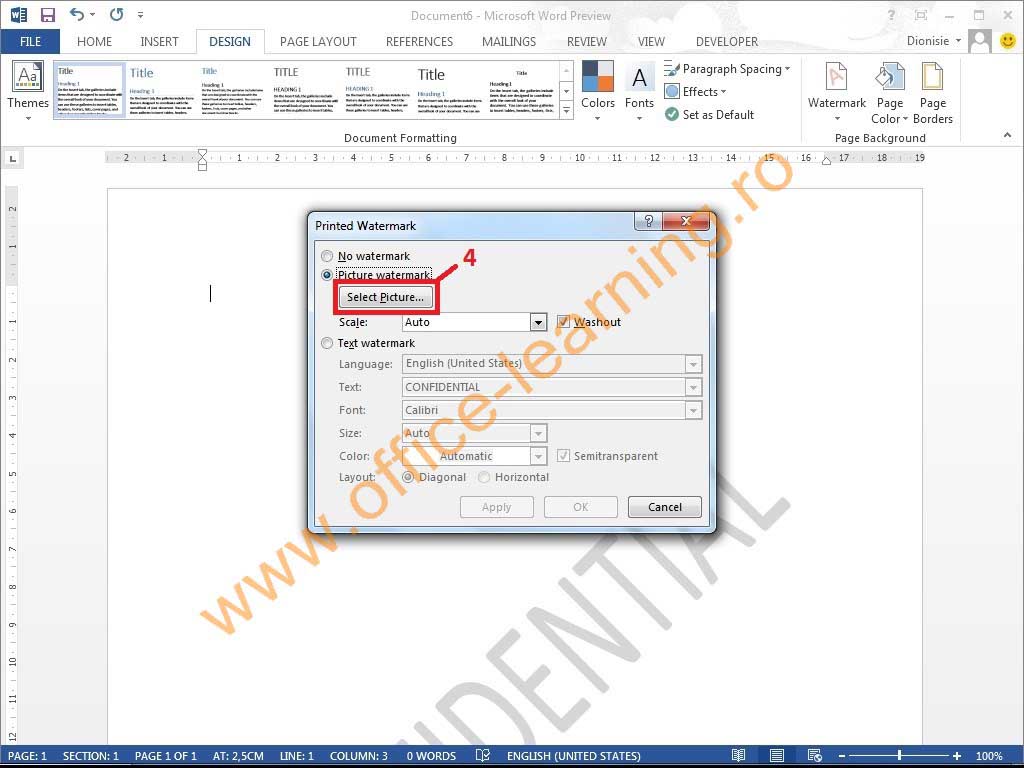Screen dimensions: 1024x768
Task: Click the Effects icon
Action: (672, 91)
